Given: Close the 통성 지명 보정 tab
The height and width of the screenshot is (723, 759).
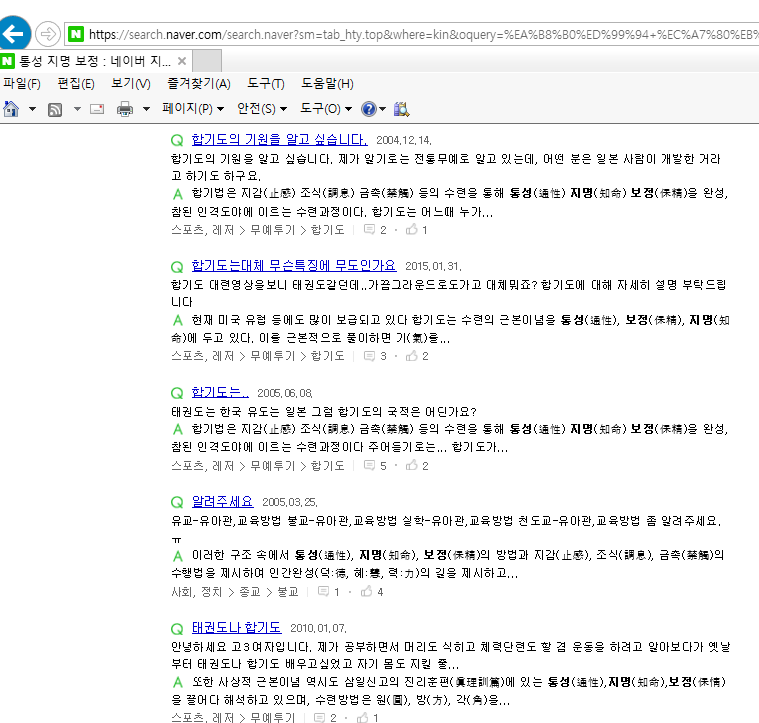Looking at the screenshot, I should coord(182,61).
